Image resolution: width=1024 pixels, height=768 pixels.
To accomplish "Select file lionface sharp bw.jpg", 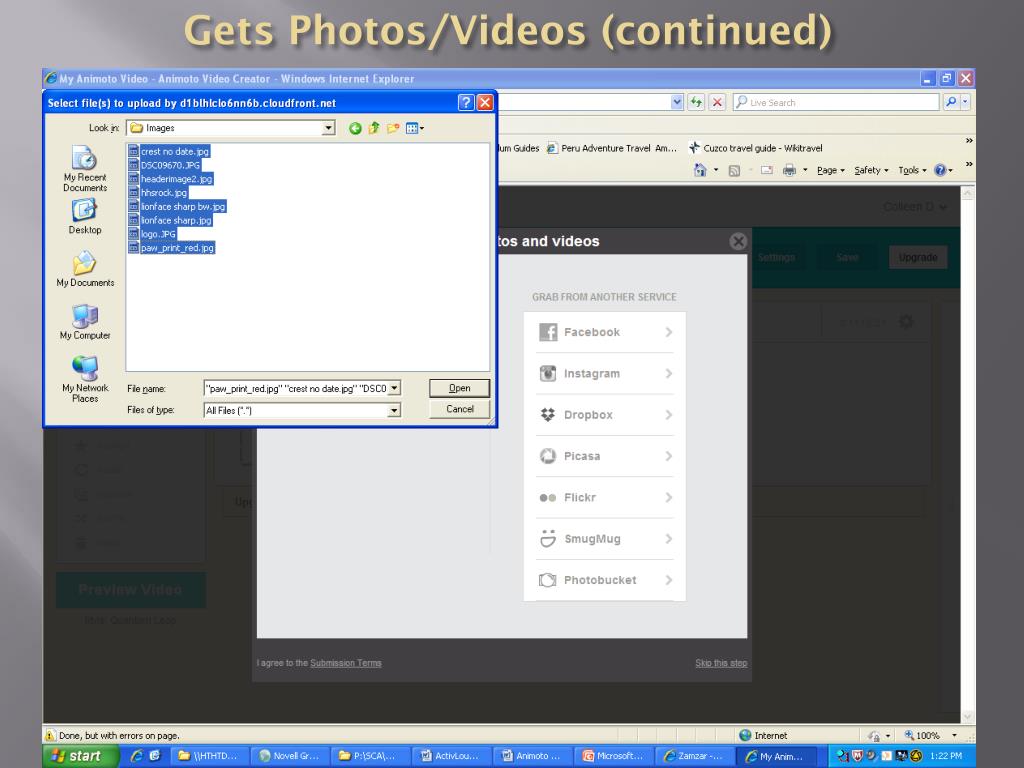I will (x=178, y=206).
